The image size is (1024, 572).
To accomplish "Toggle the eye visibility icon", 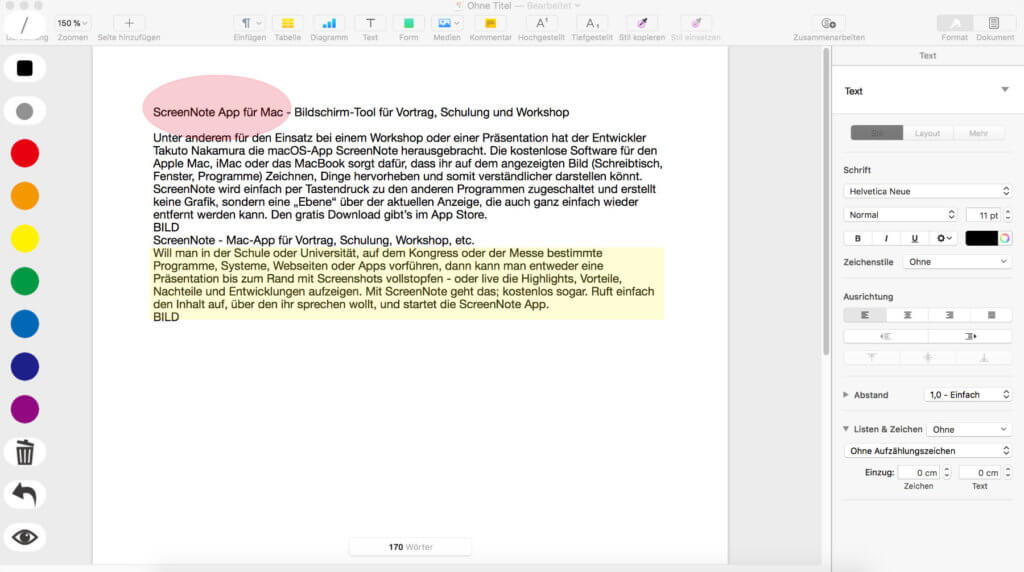I will [25, 537].
